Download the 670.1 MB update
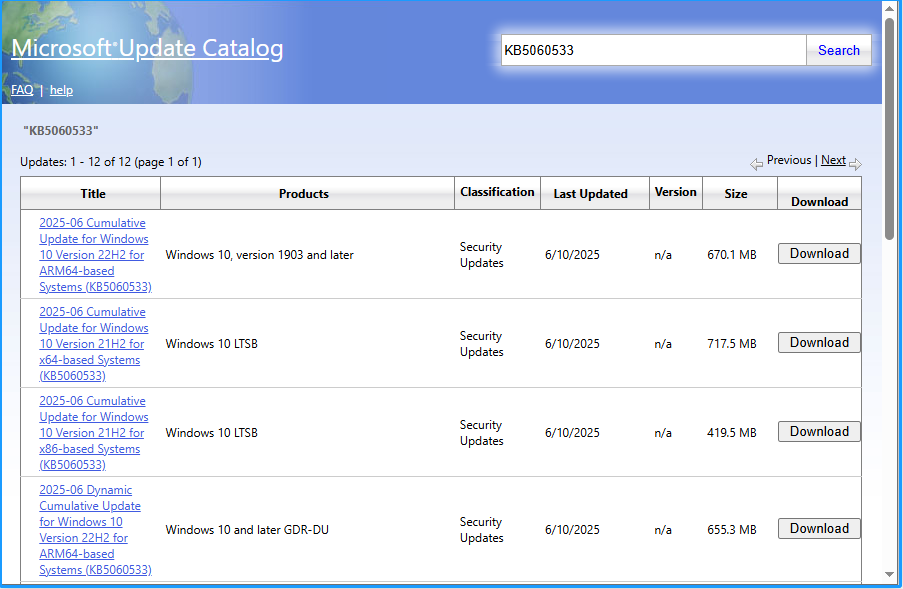Screen dimensions: 903x589 point(819,253)
